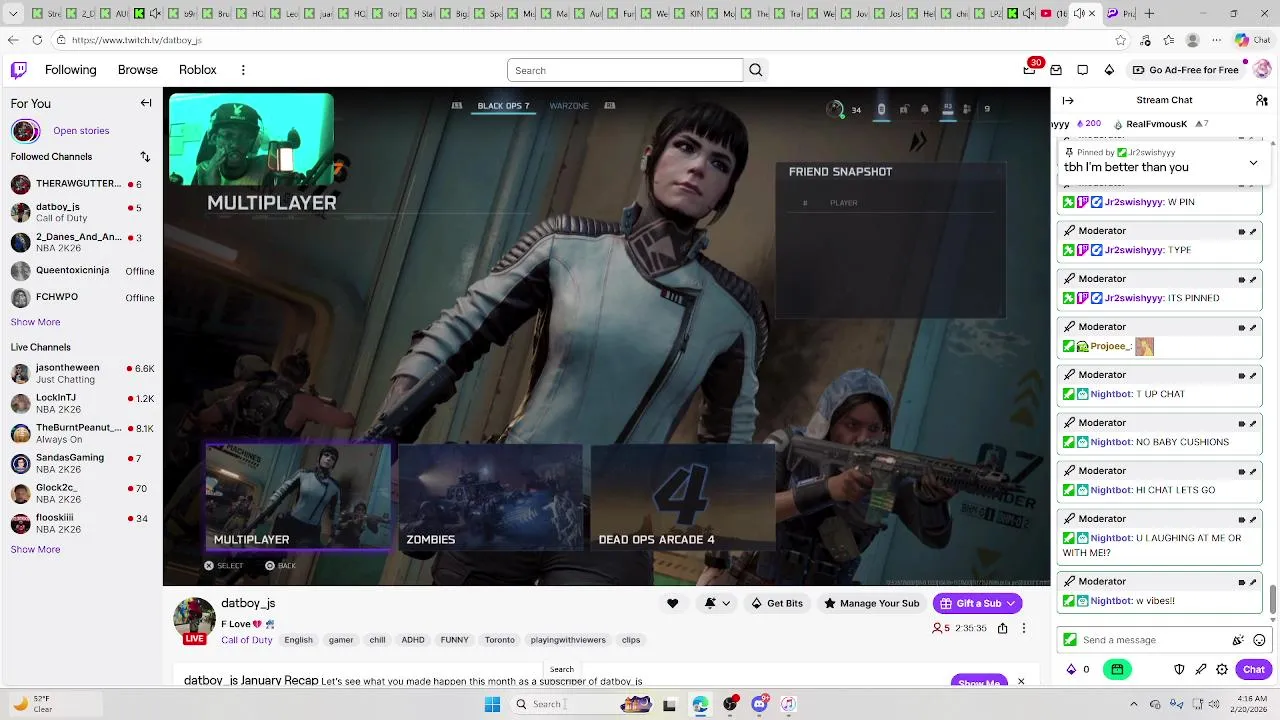Click the Get Bits diamond icon in top bar
The width and height of the screenshot is (1280, 720).
coord(1109,70)
